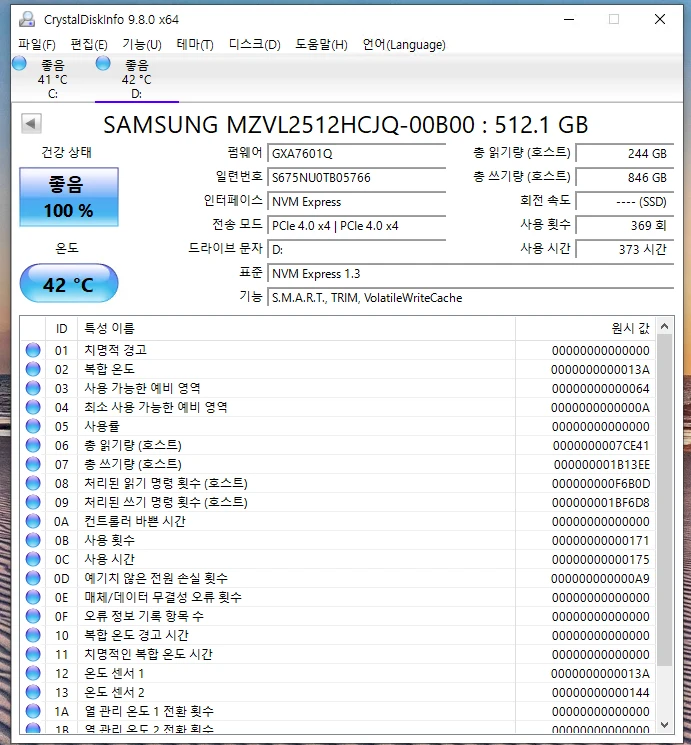The height and width of the screenshot is (745, 691).
Task: Click raw value 00000000000171
Action: 601,541
